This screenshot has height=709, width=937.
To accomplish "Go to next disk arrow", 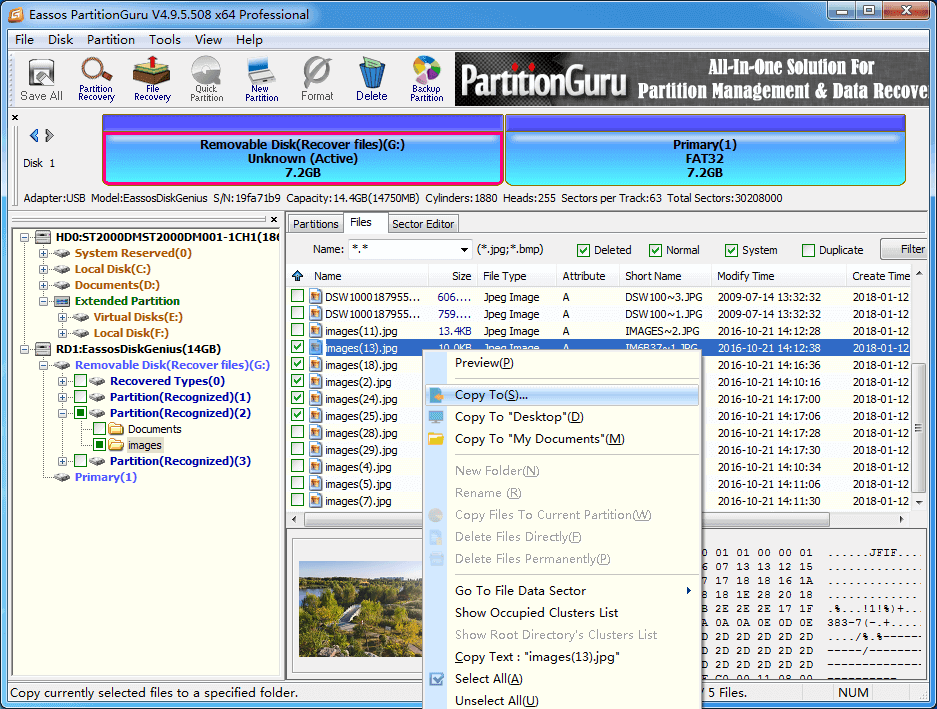I will 50,136.
